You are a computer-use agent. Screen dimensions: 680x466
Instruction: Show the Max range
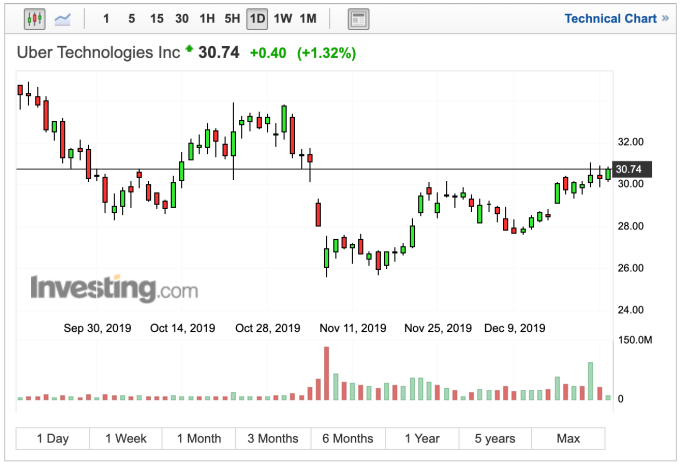(568, 439)
